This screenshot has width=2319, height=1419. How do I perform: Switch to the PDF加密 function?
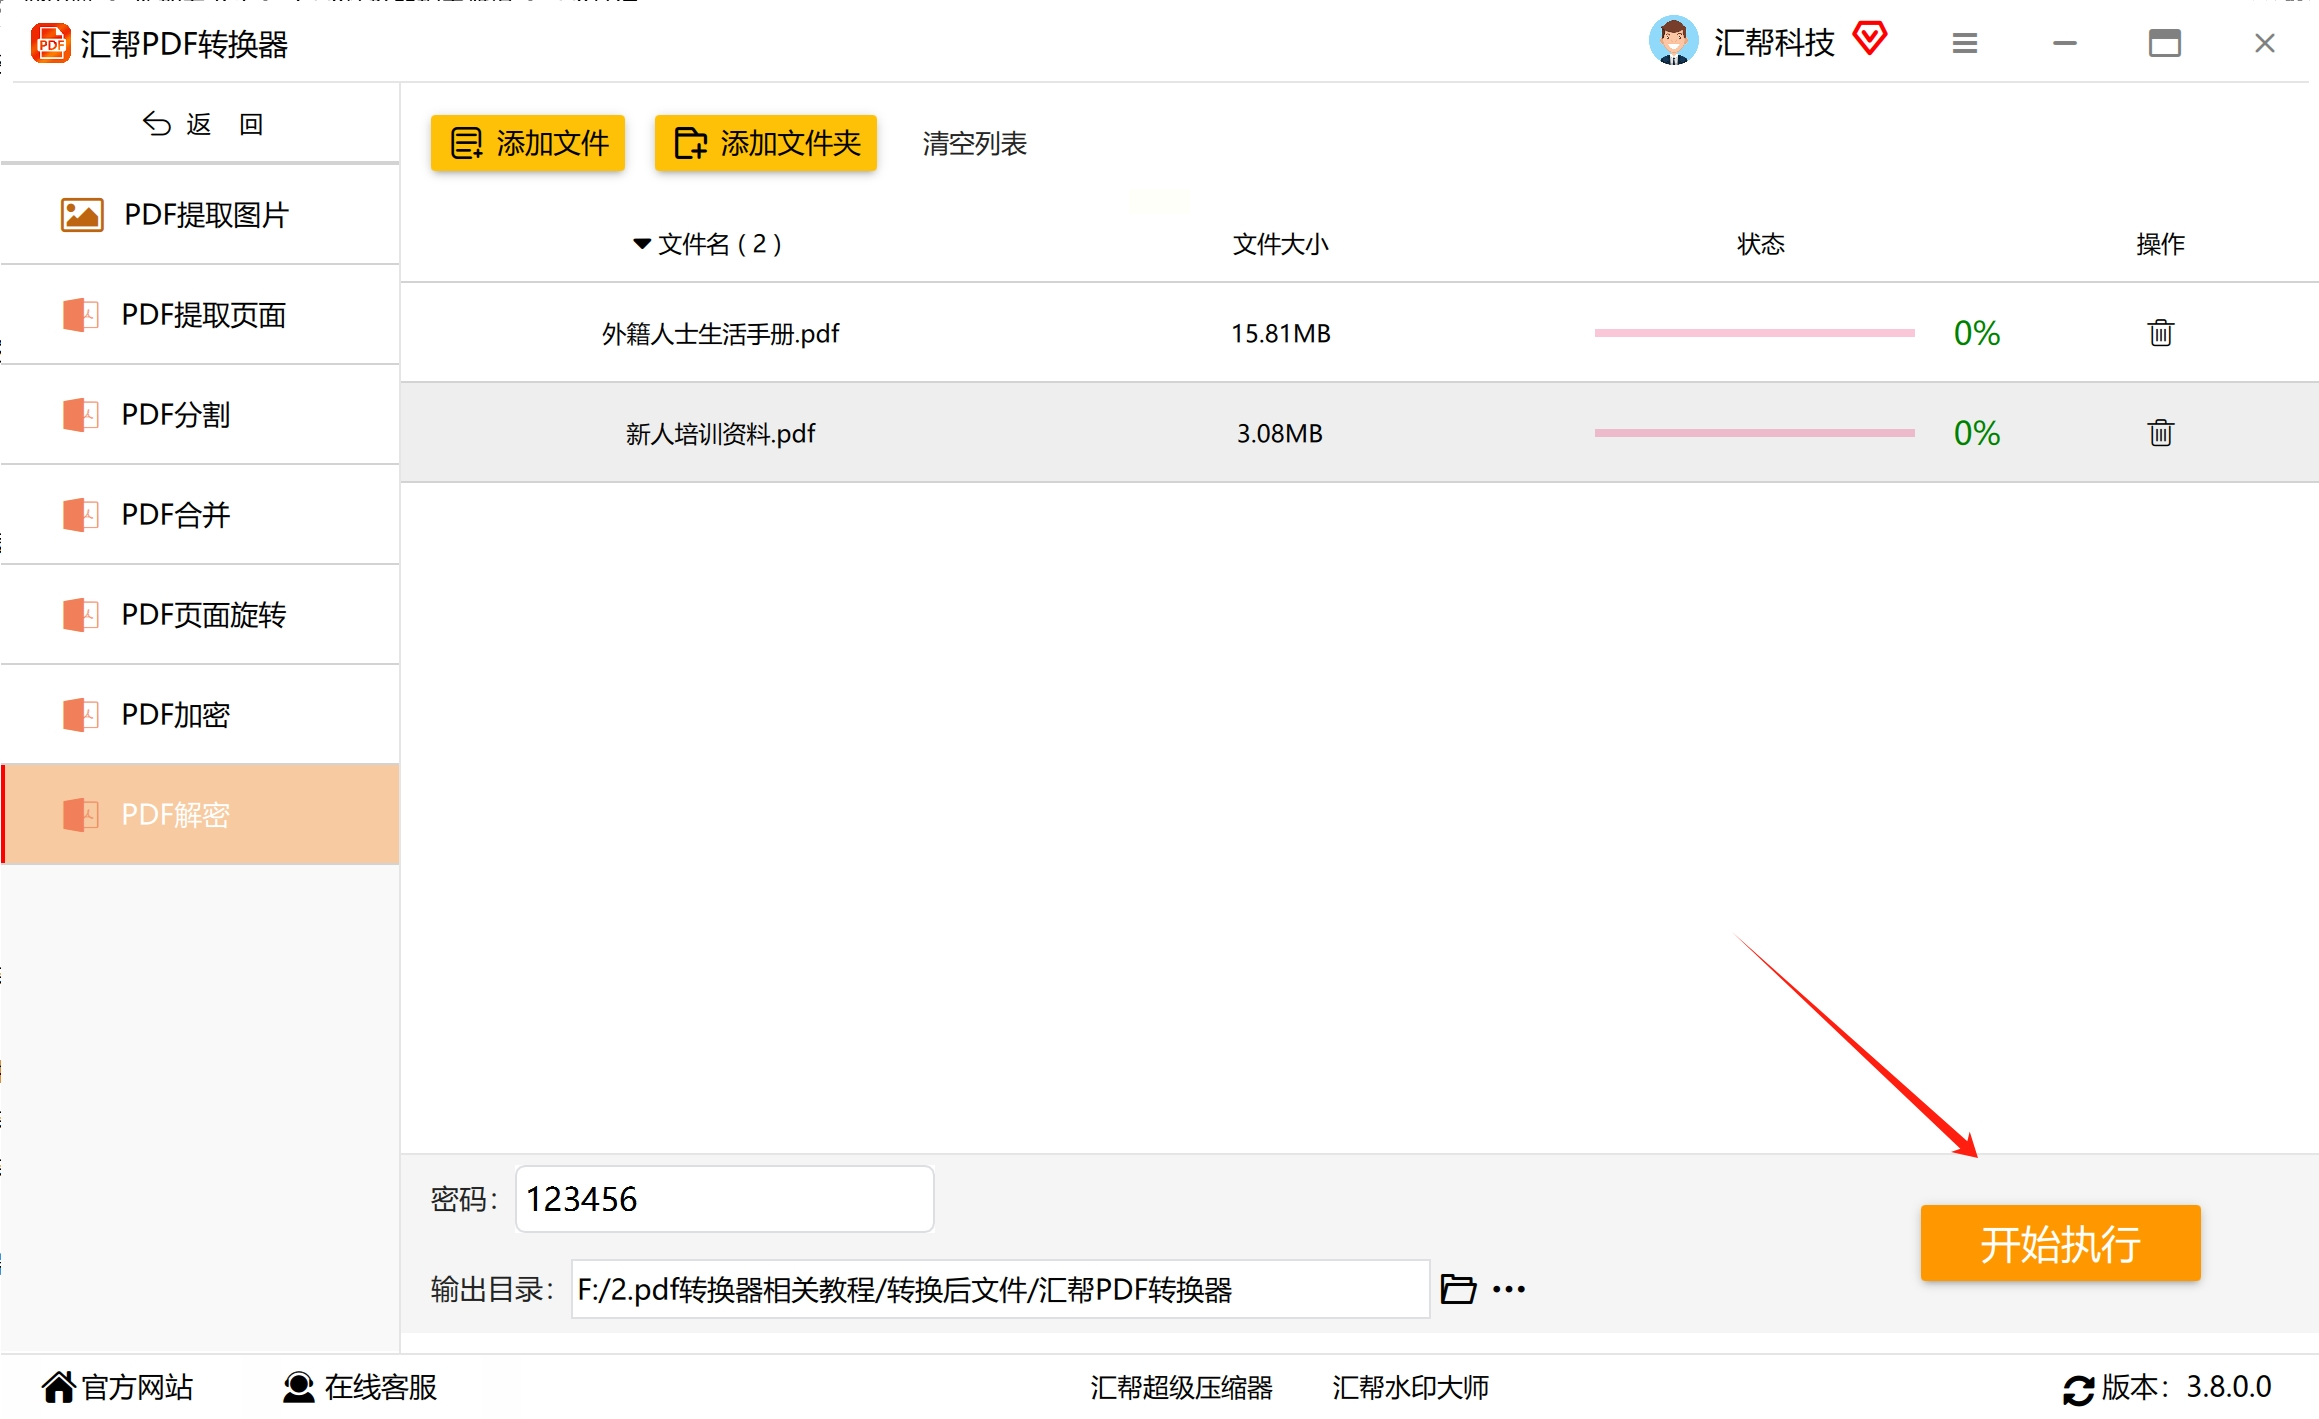[201, 715]
